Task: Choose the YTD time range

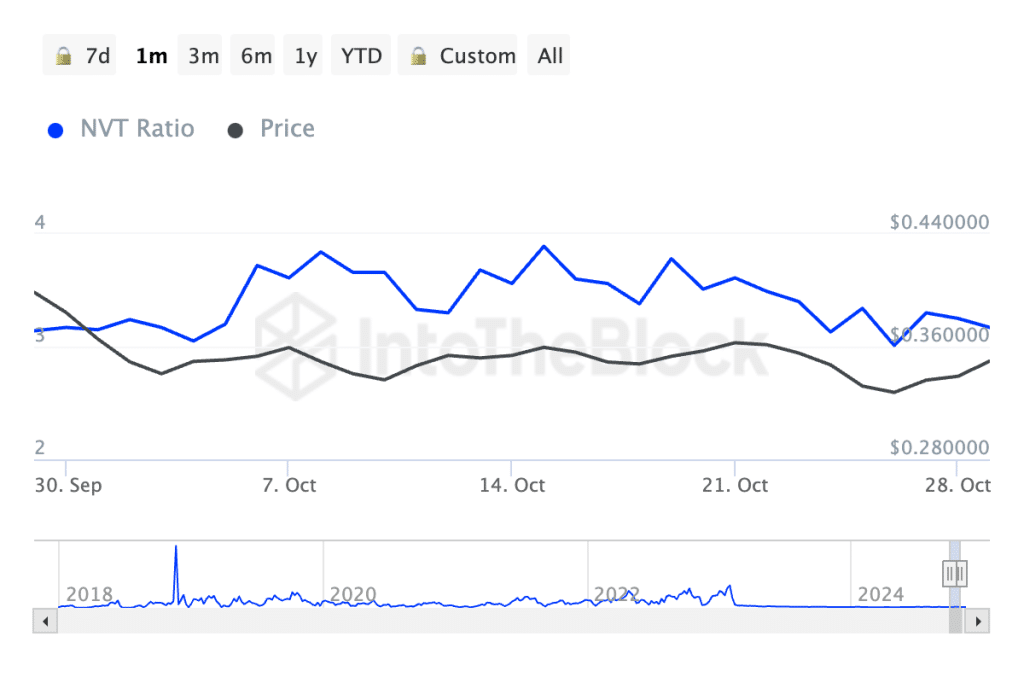Action: pyautogui.click(x=361, y=56)
